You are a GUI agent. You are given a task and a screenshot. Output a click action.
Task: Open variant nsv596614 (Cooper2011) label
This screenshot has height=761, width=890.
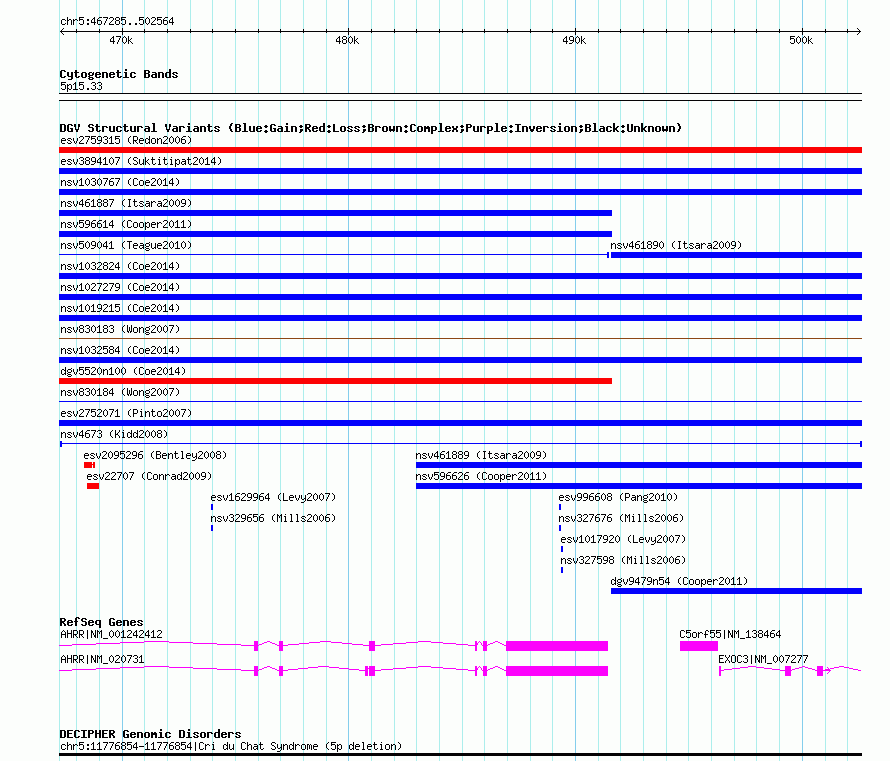(x=126, y=224)
